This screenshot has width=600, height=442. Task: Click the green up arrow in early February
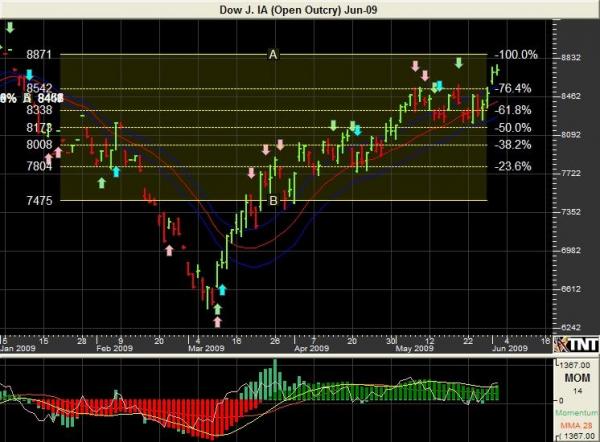coord(100,182)
